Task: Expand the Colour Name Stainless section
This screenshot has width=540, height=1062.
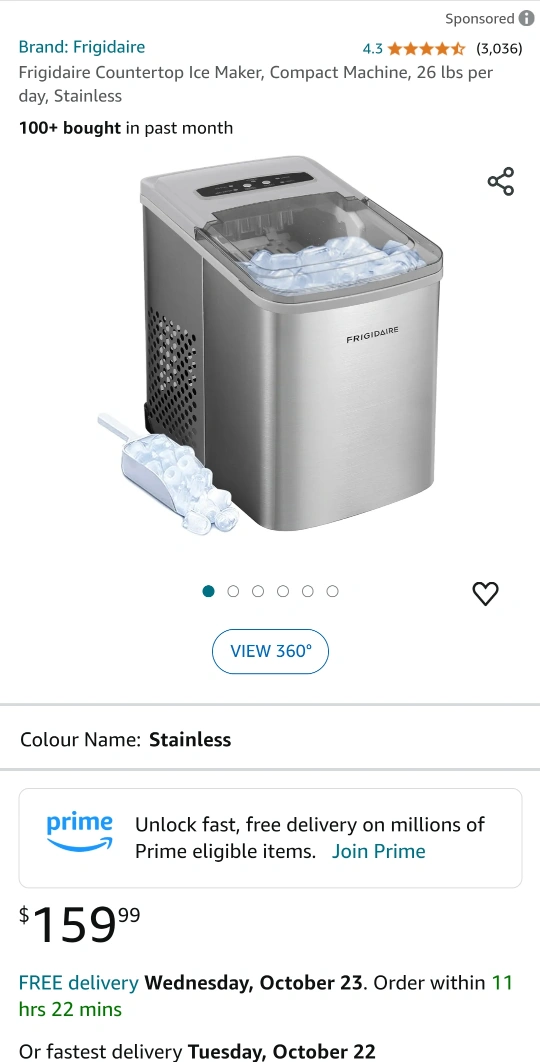Action: [x=270, y=739]
